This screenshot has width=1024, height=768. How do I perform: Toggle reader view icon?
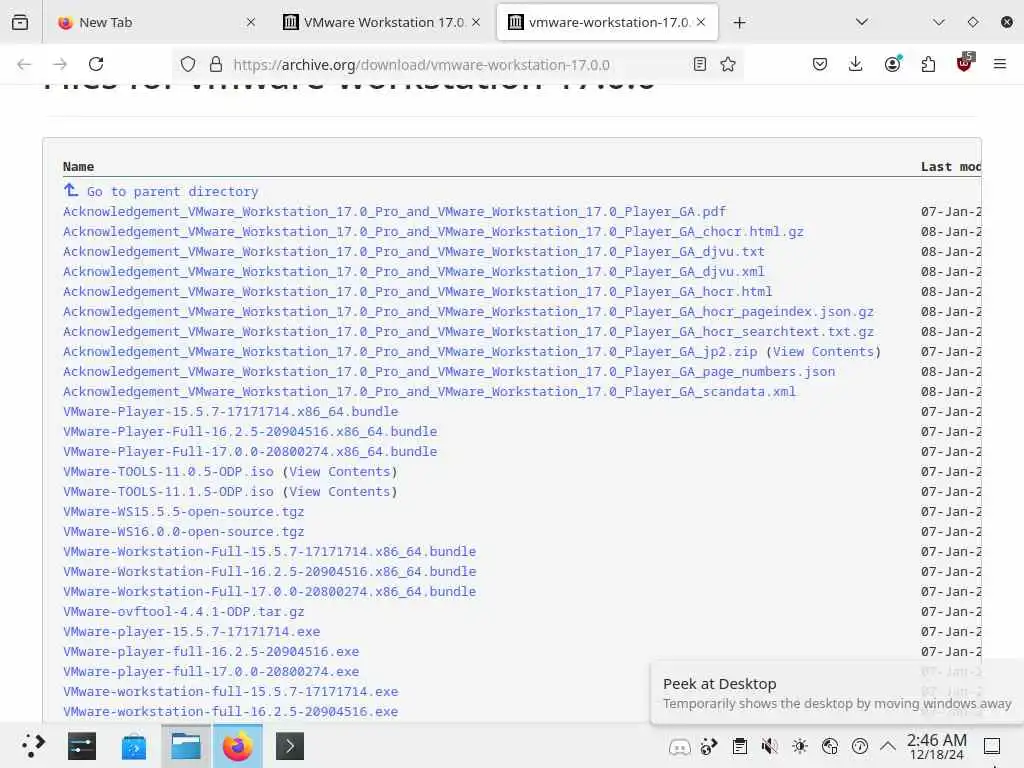tap(700, 64)
